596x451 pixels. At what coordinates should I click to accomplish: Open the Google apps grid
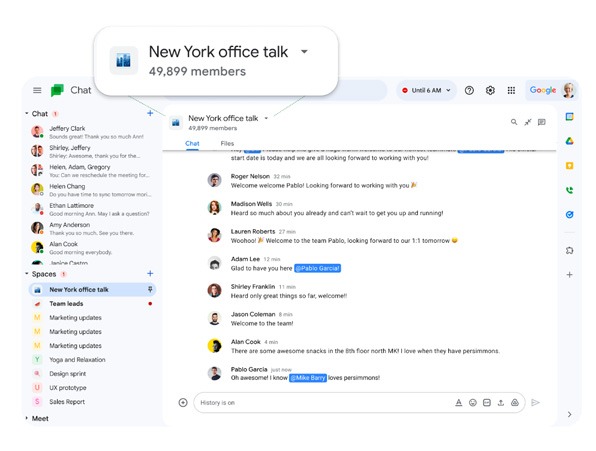tap(511, 90)
